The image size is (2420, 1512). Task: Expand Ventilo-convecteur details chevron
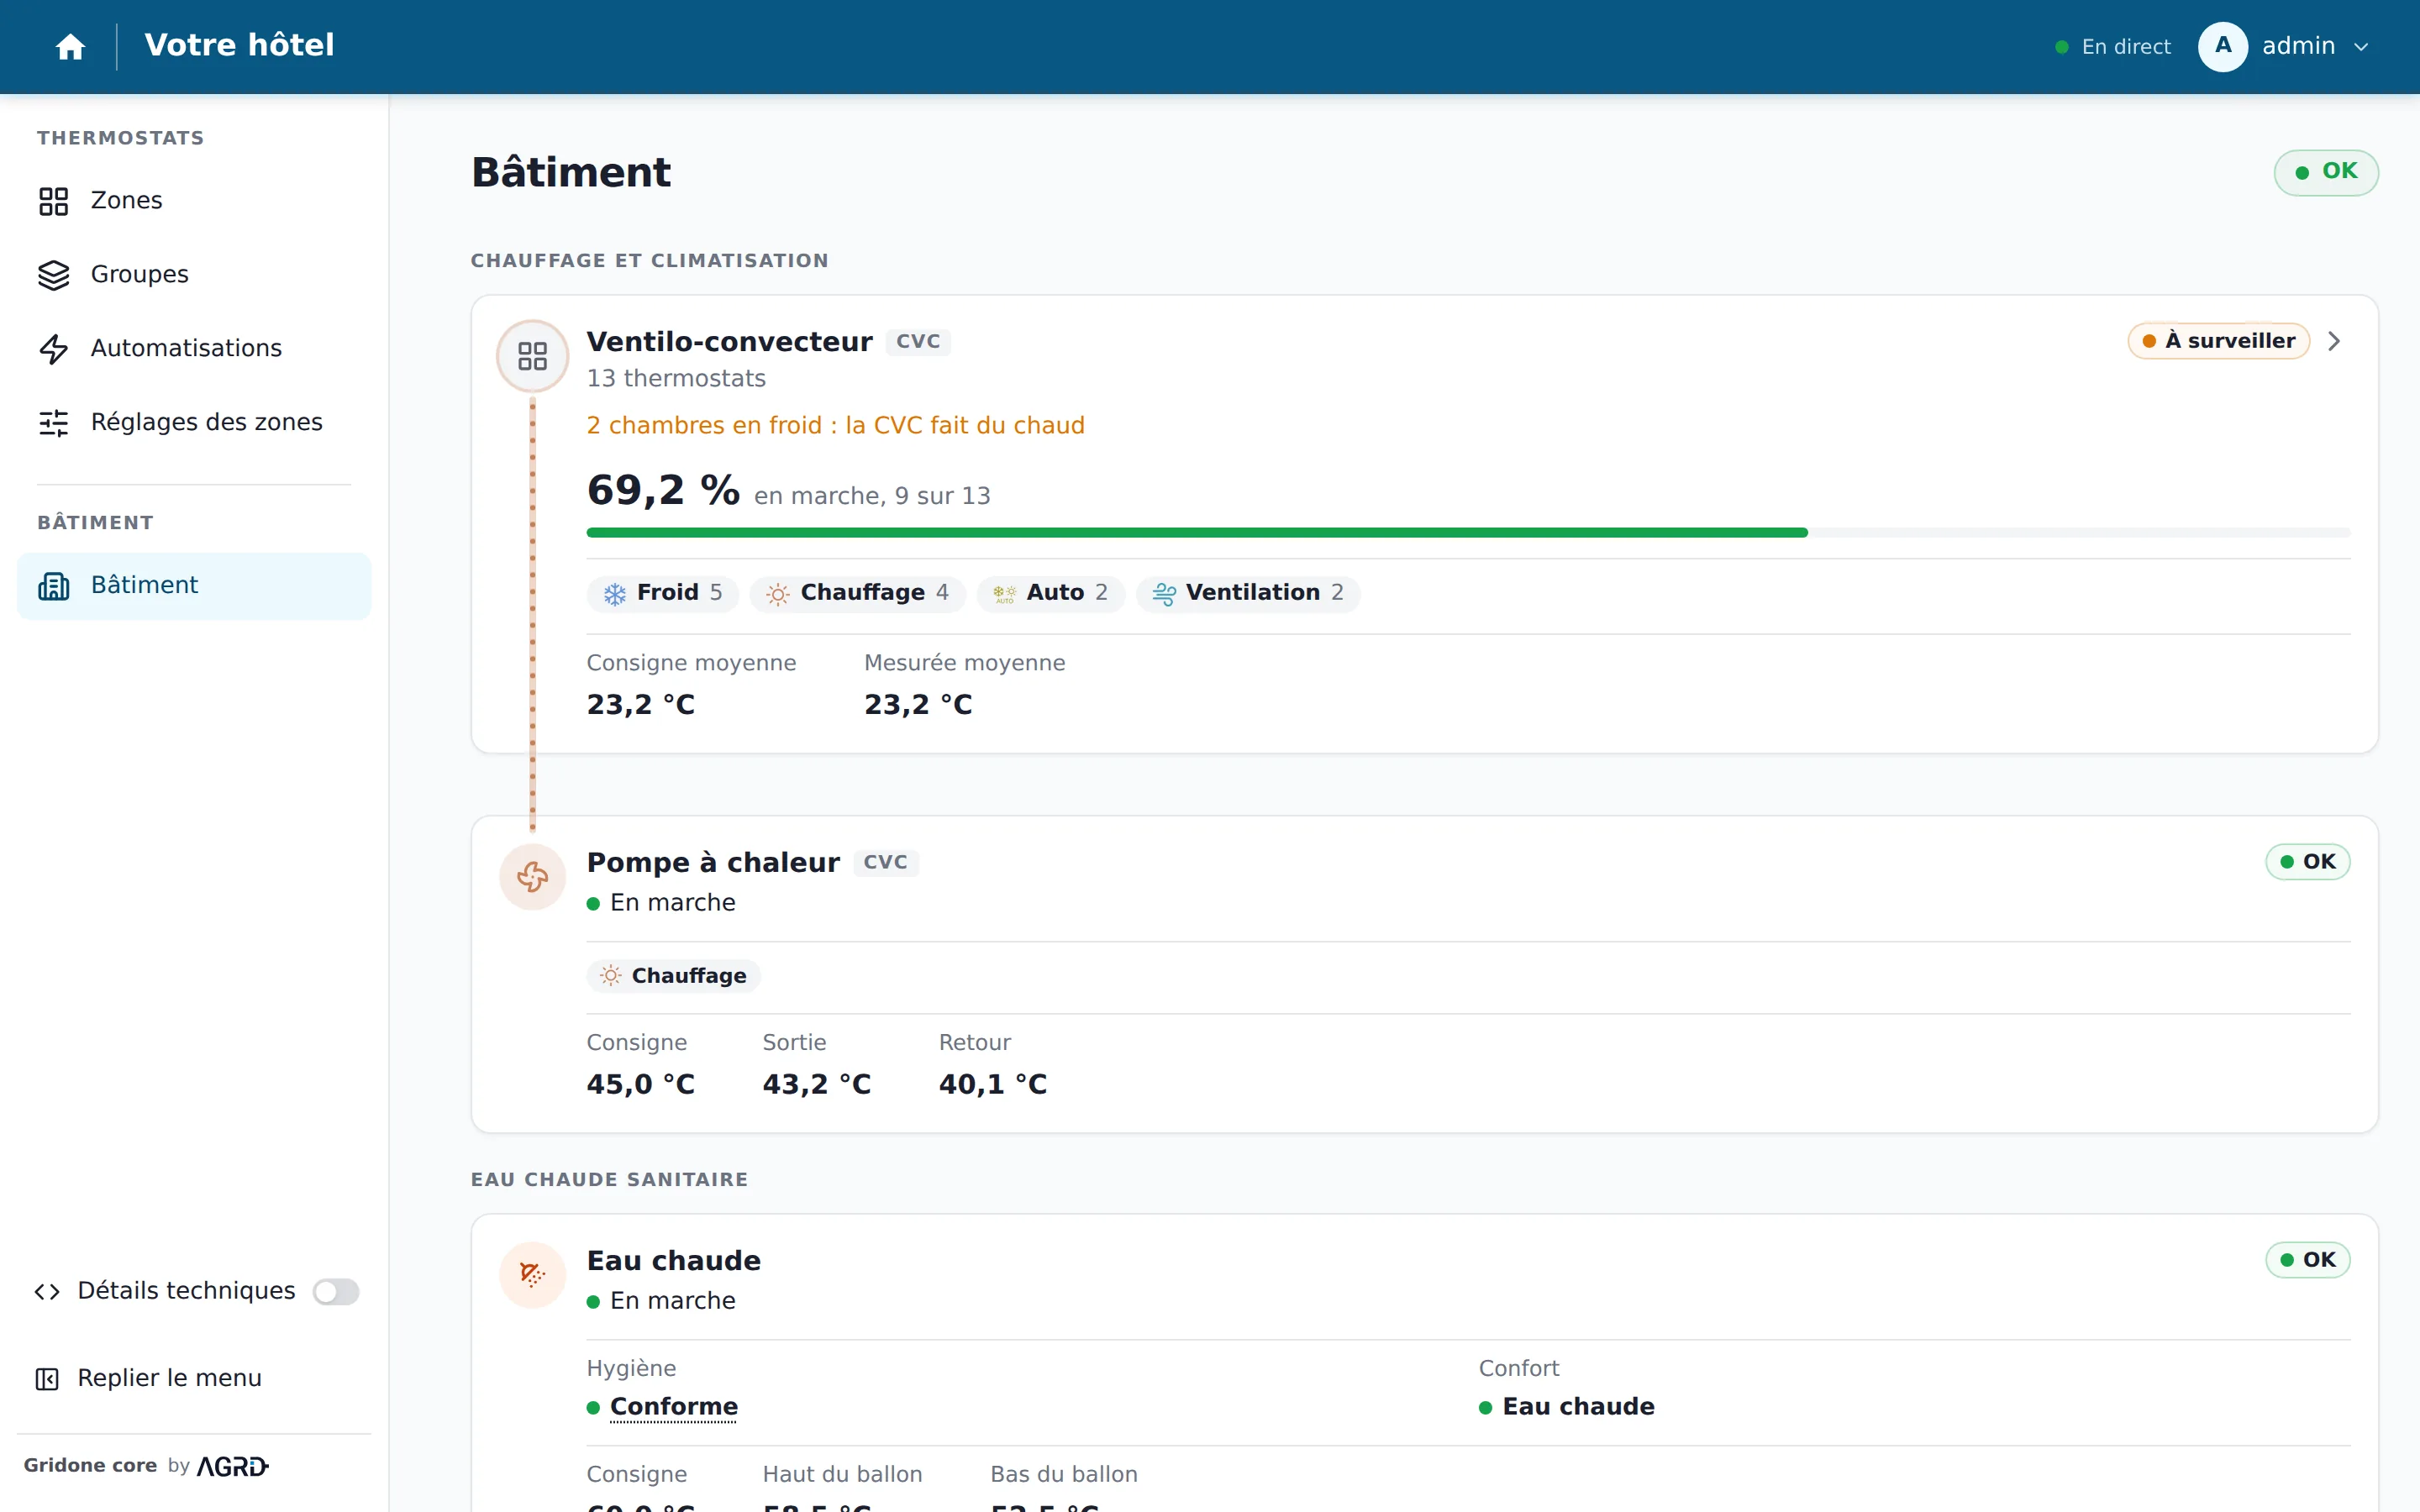tap(2334, 341)
